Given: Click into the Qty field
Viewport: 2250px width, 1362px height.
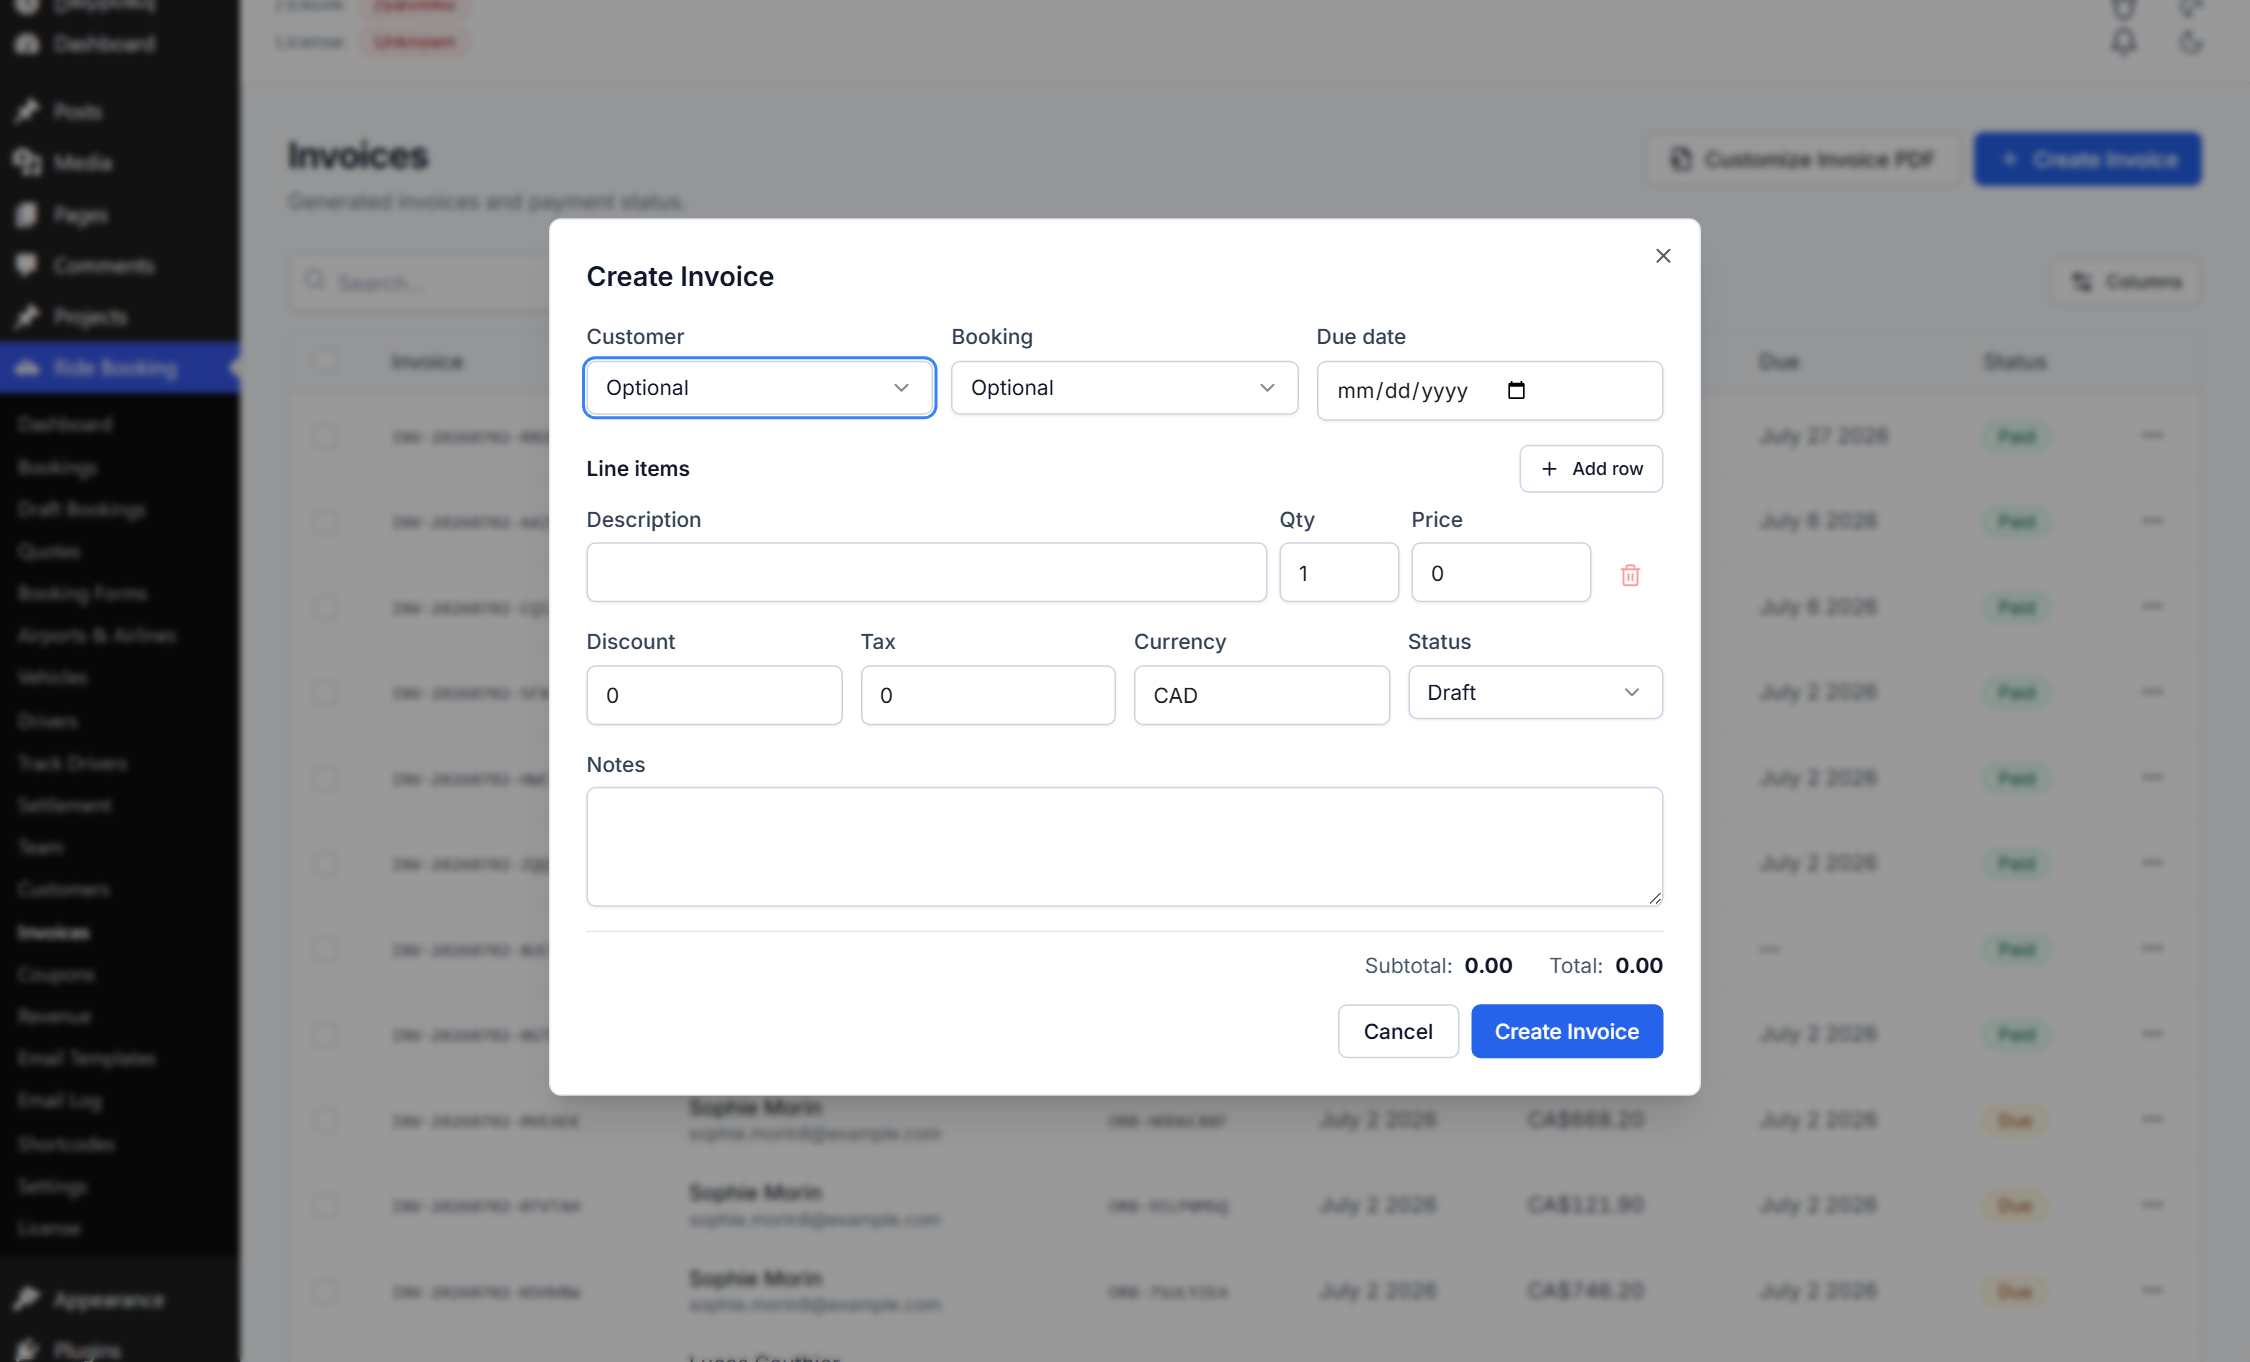Looking at the screenshot, I should [1339, 573].
